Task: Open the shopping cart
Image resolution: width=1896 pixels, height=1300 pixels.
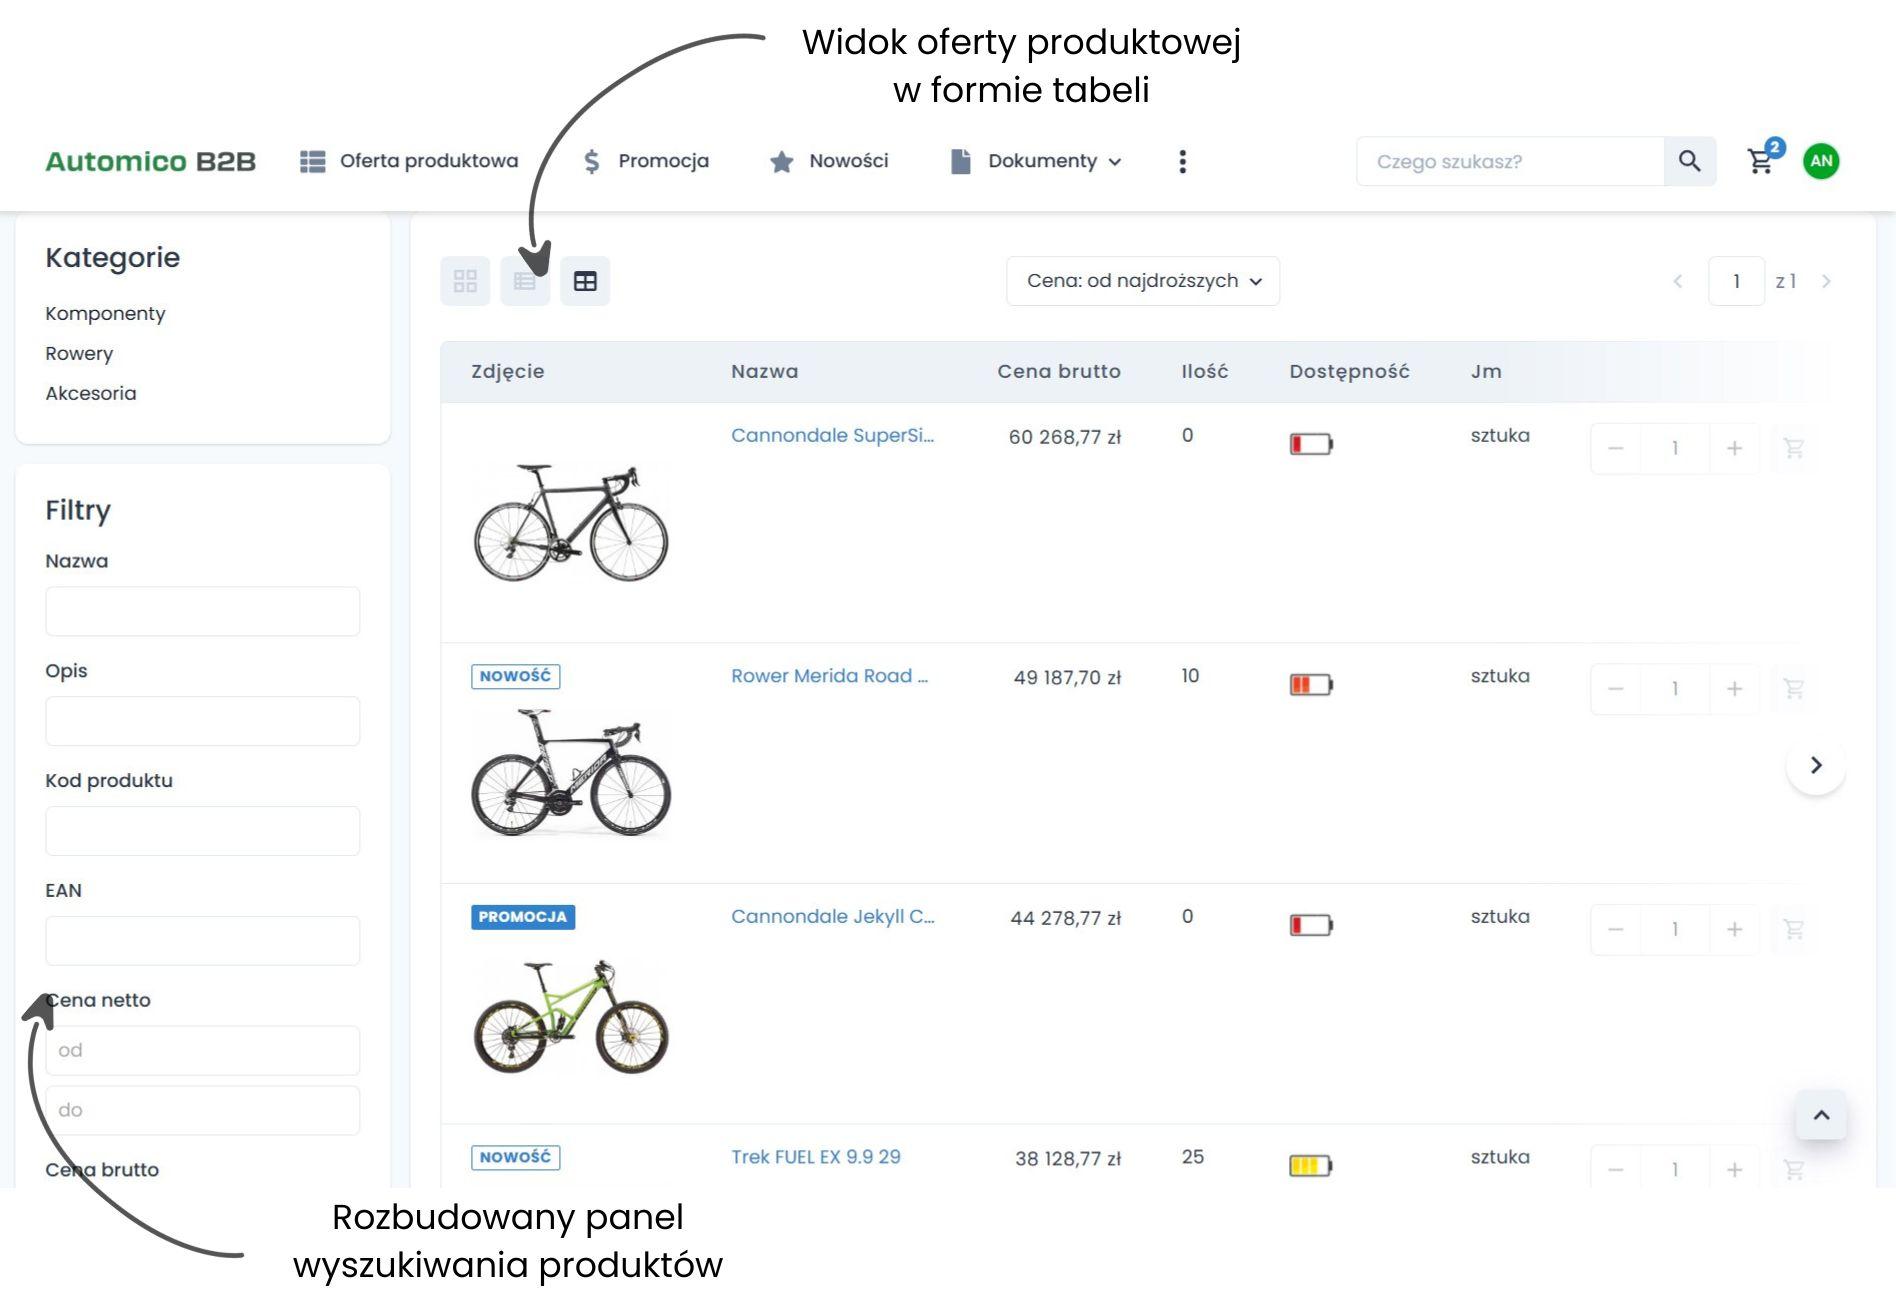Action: tap(1760, 161)
